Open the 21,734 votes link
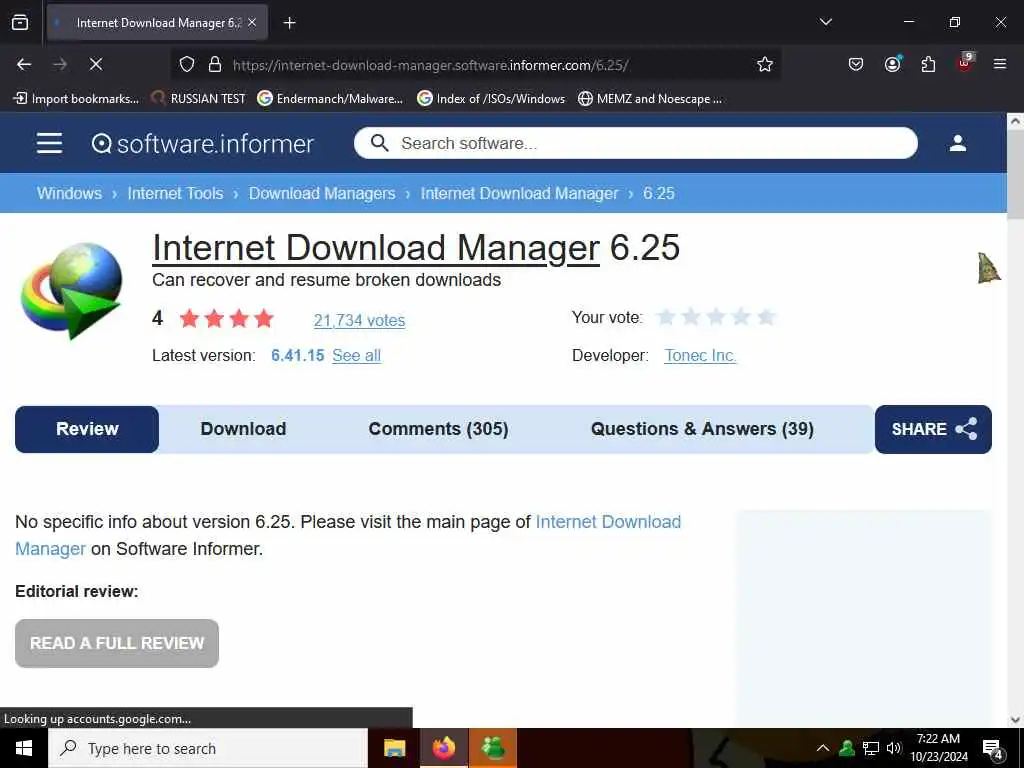Image resolution: width=1024 pixels, height=768 pixels. pos(359,320)
